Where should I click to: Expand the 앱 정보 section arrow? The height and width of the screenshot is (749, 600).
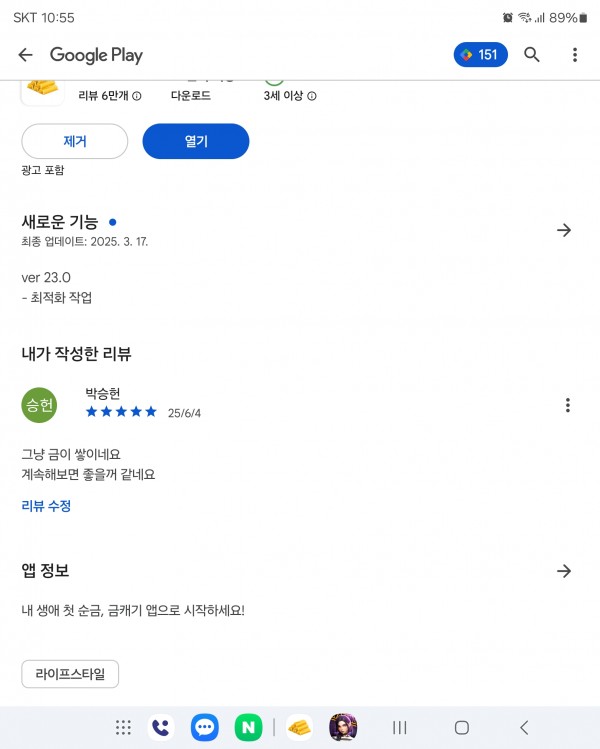(564, 571)
